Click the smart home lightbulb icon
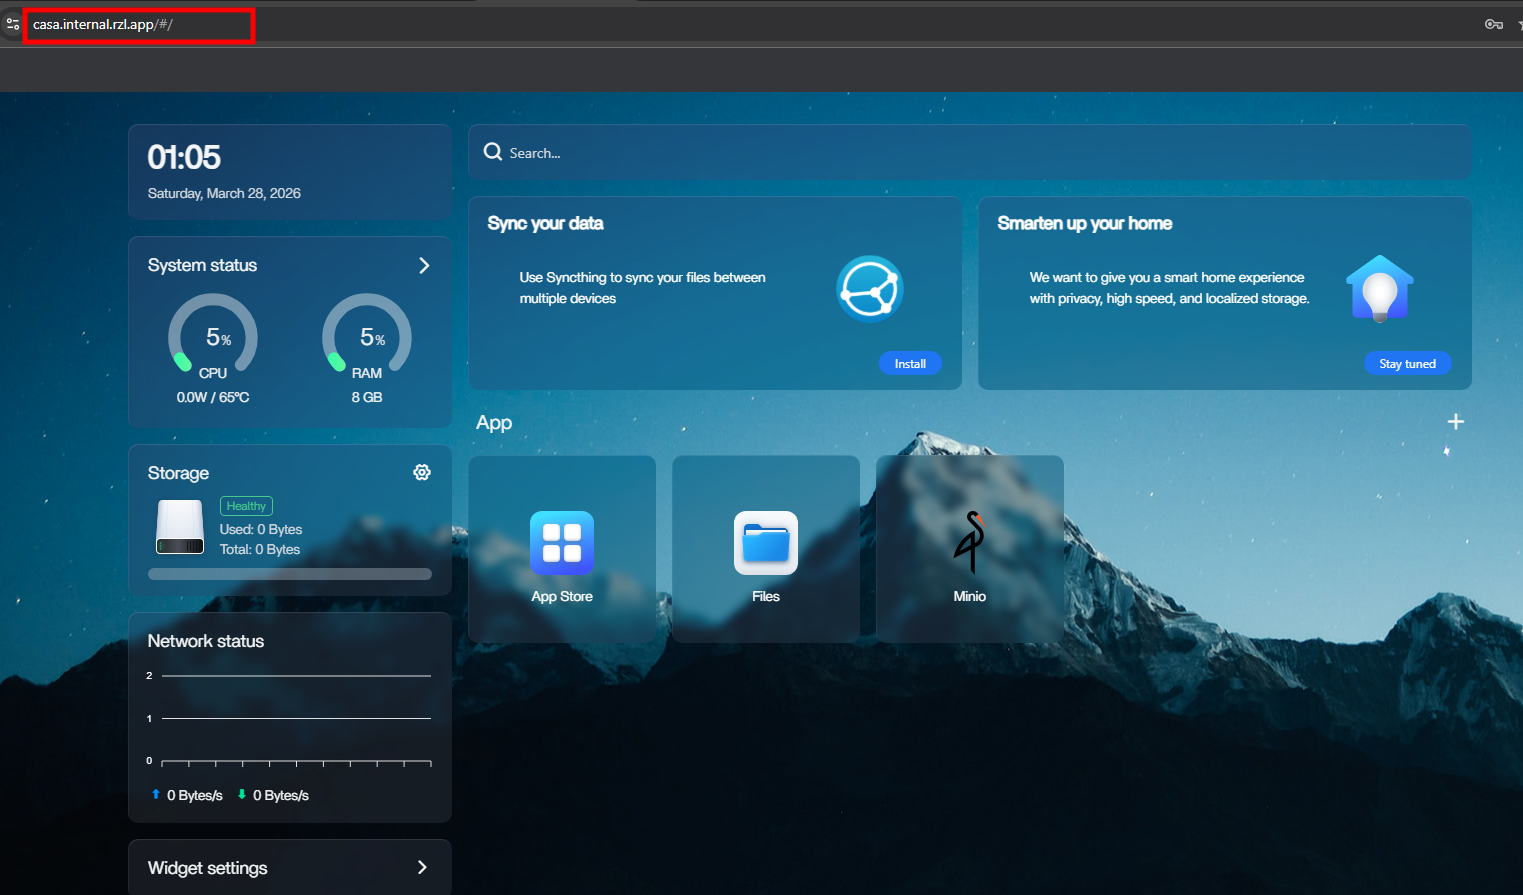The width and height of the screenshot is (1523, 895). 1379,289
